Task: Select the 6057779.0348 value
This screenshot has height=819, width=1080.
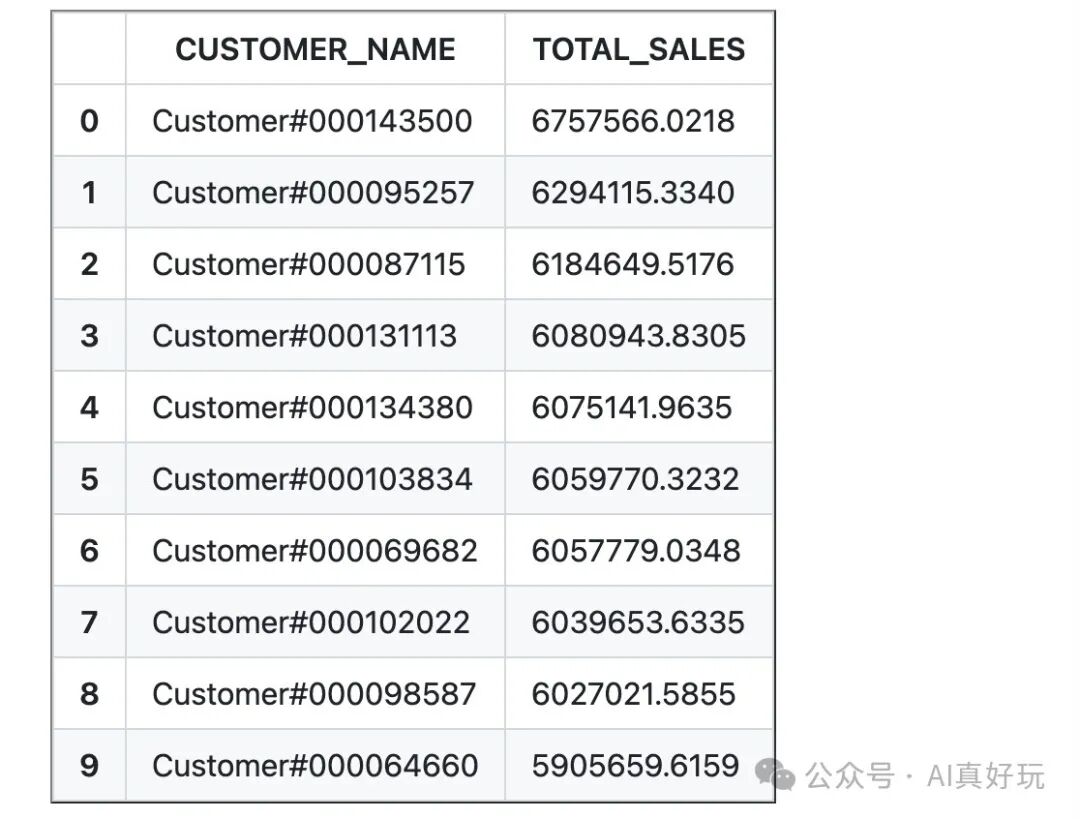Action: pos(636,550)
